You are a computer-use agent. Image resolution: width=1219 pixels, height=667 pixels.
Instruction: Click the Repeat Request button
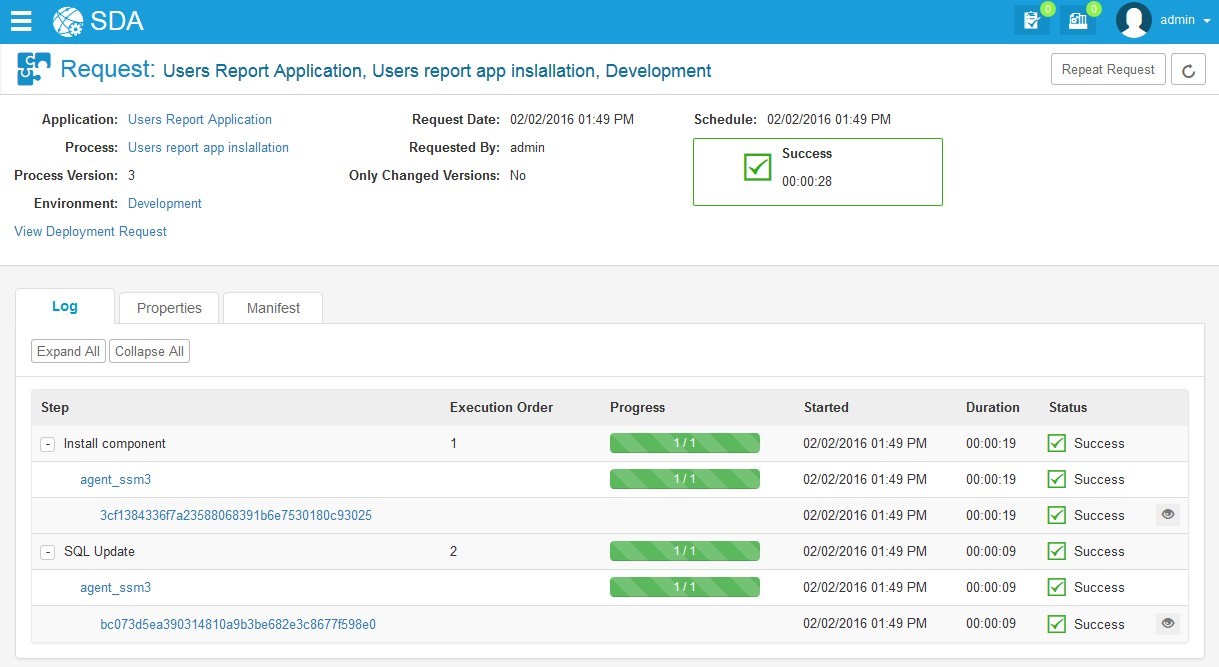point(1108,69)
